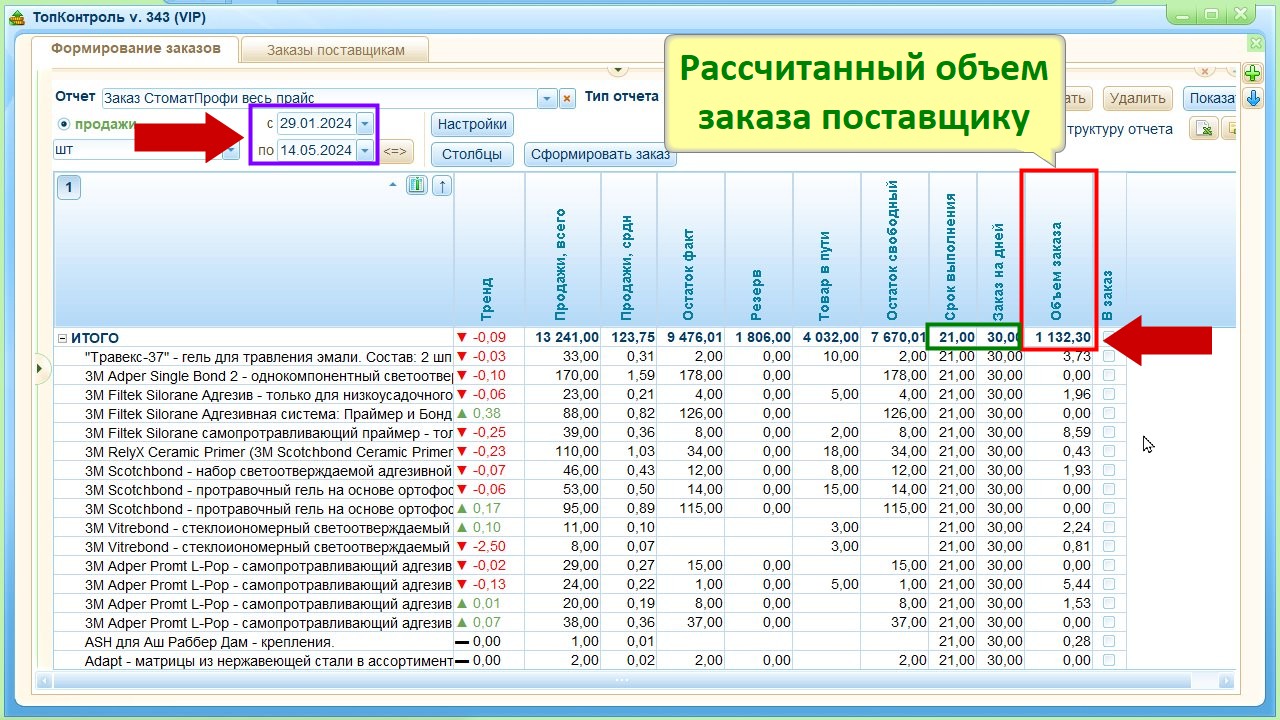Click Остаток факт value 126,00
The height and width of the screenshot is (720, 1280).
(702, 413)
